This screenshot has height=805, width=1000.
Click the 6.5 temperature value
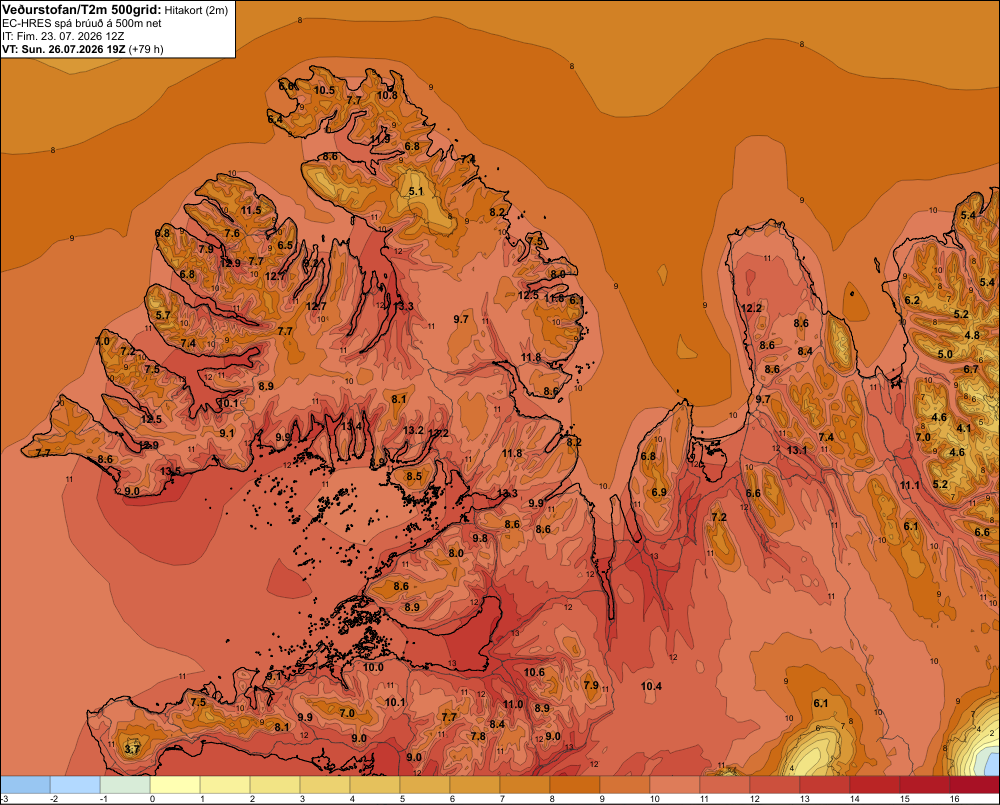click(x=285, y=245)
